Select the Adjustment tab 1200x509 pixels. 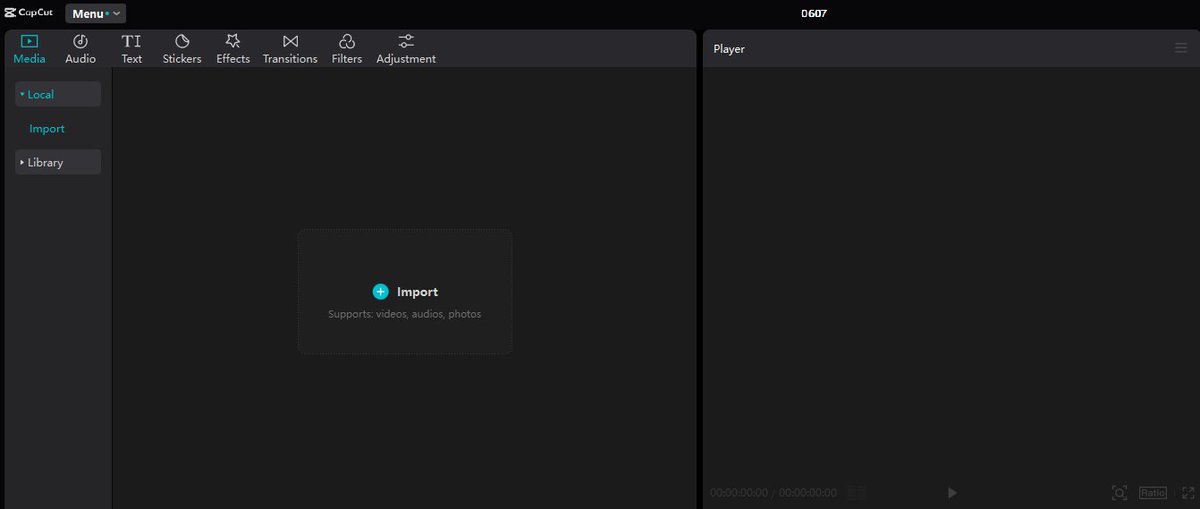[406, 49]
